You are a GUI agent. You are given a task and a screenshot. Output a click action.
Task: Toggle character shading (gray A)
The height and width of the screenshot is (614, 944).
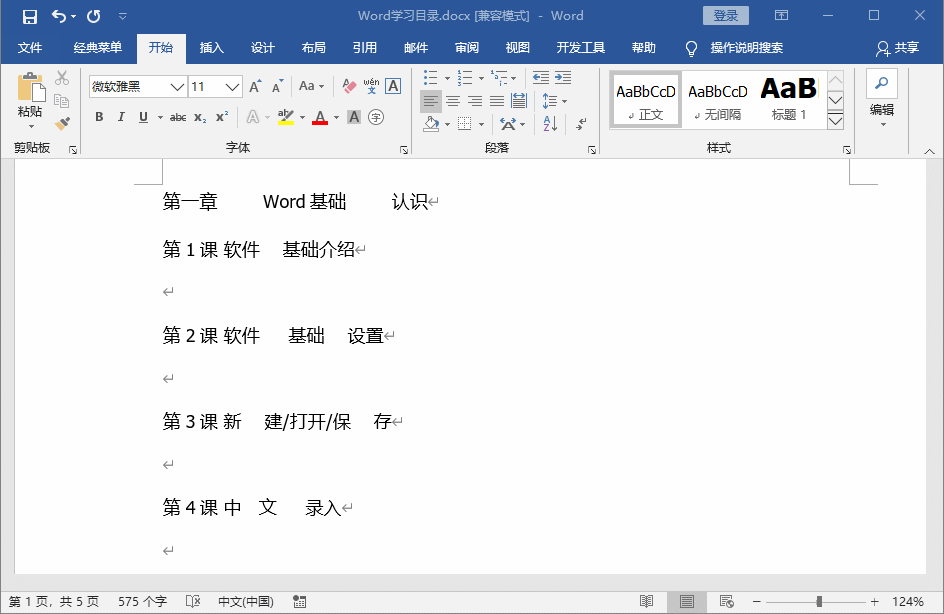pyautogui.click(x=354, y=117)
